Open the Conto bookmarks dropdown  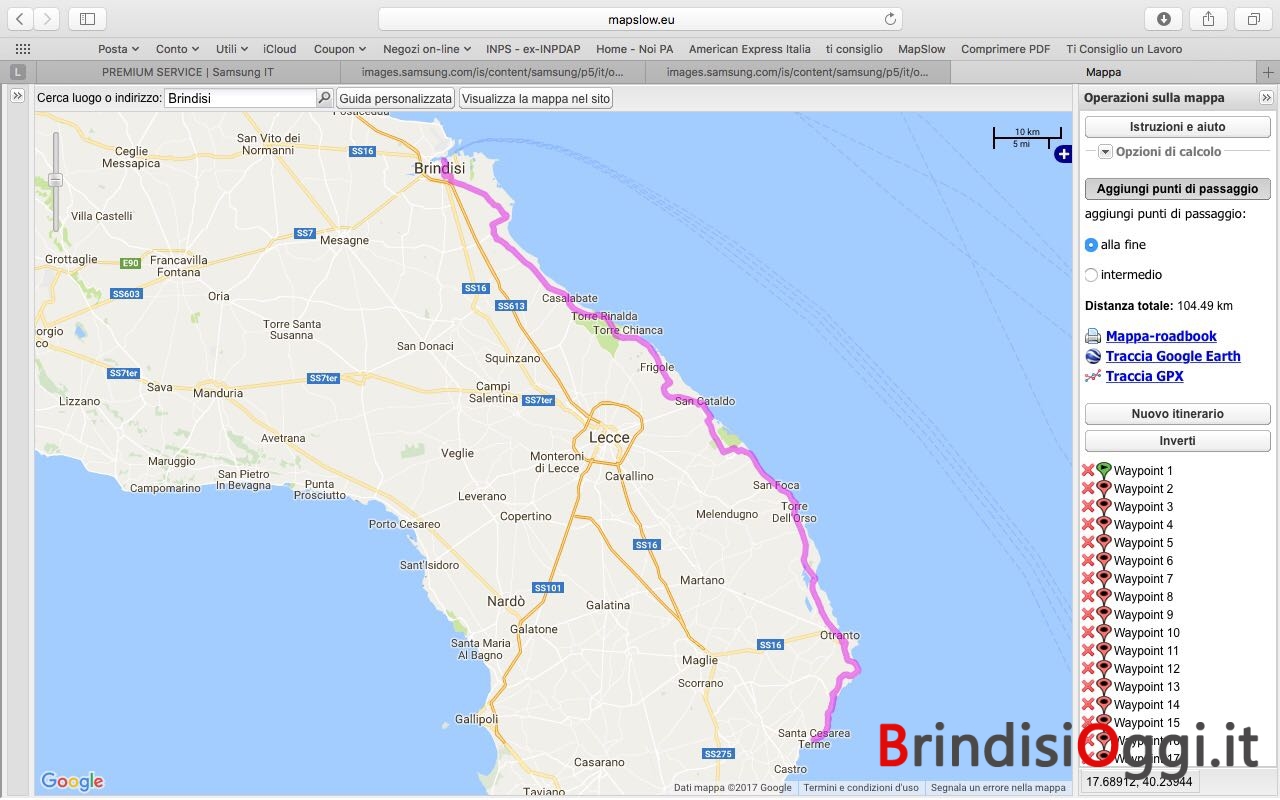tap(177, 49)
